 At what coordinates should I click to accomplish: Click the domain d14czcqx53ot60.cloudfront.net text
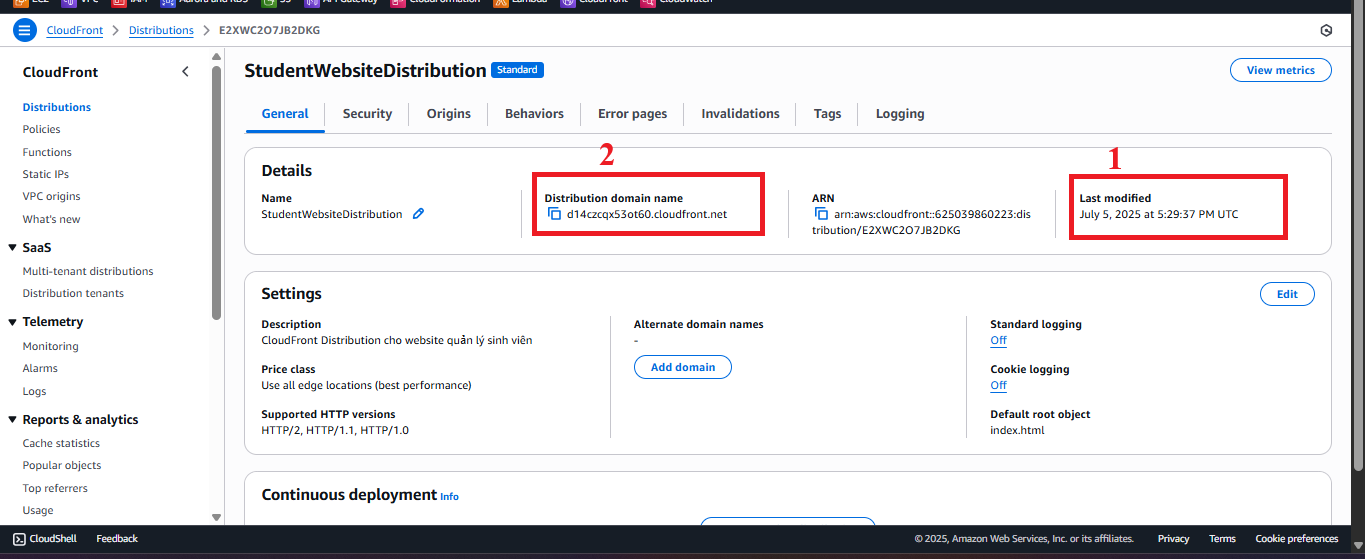[x=647, y=214]
